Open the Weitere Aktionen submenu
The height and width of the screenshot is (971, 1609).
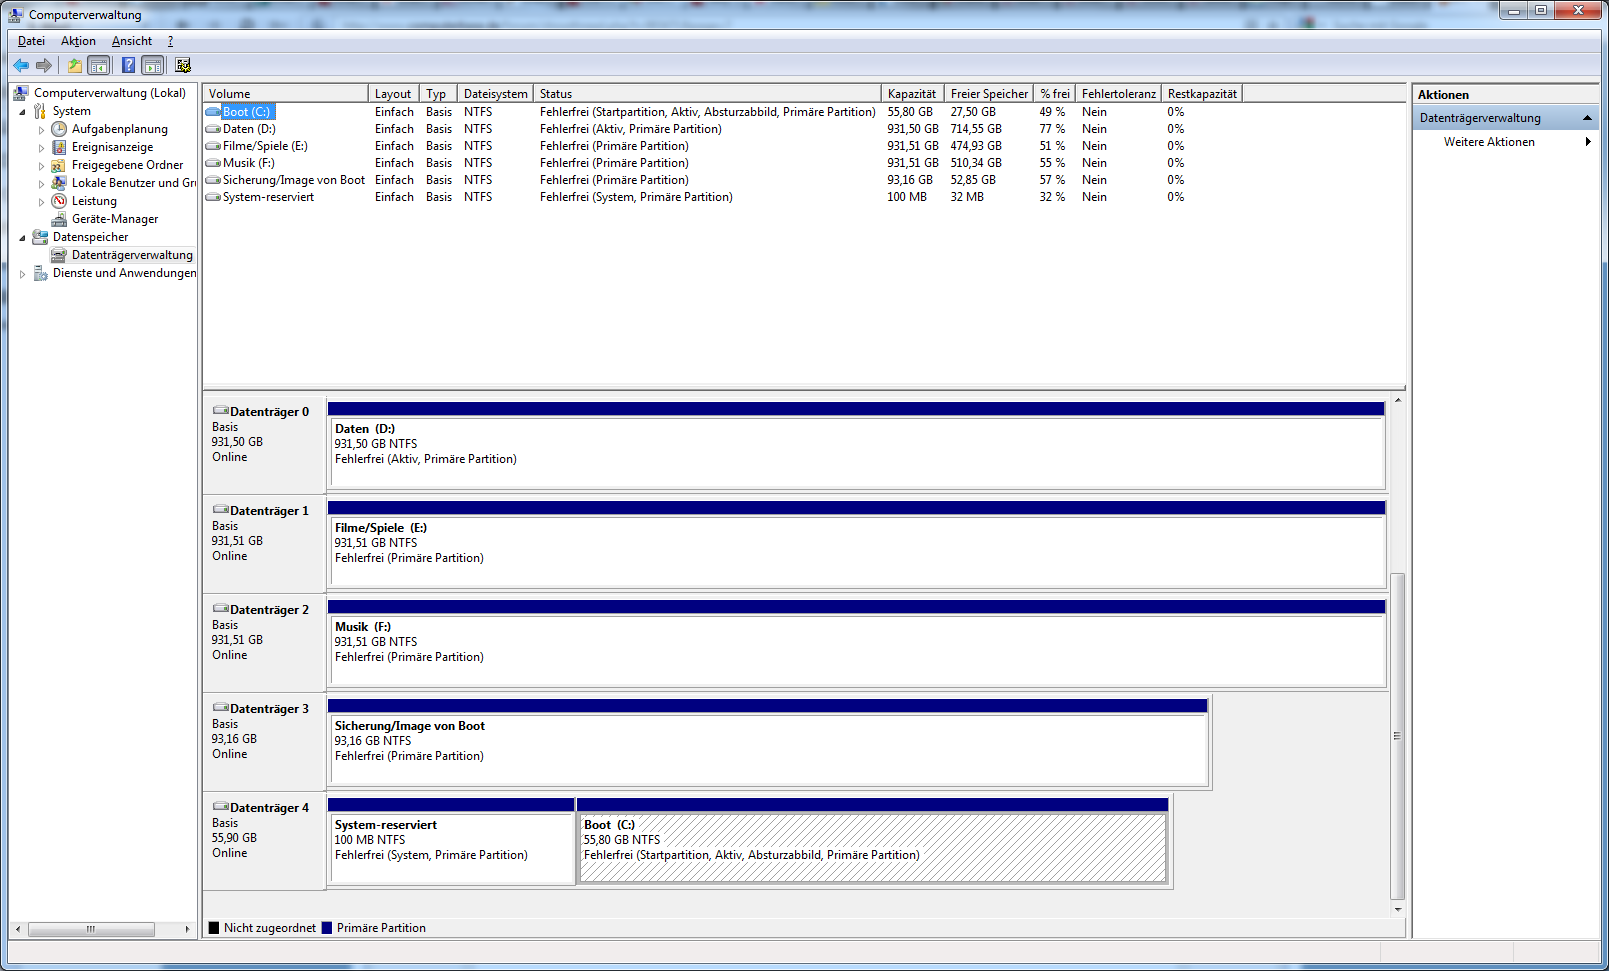point(1507,142)
